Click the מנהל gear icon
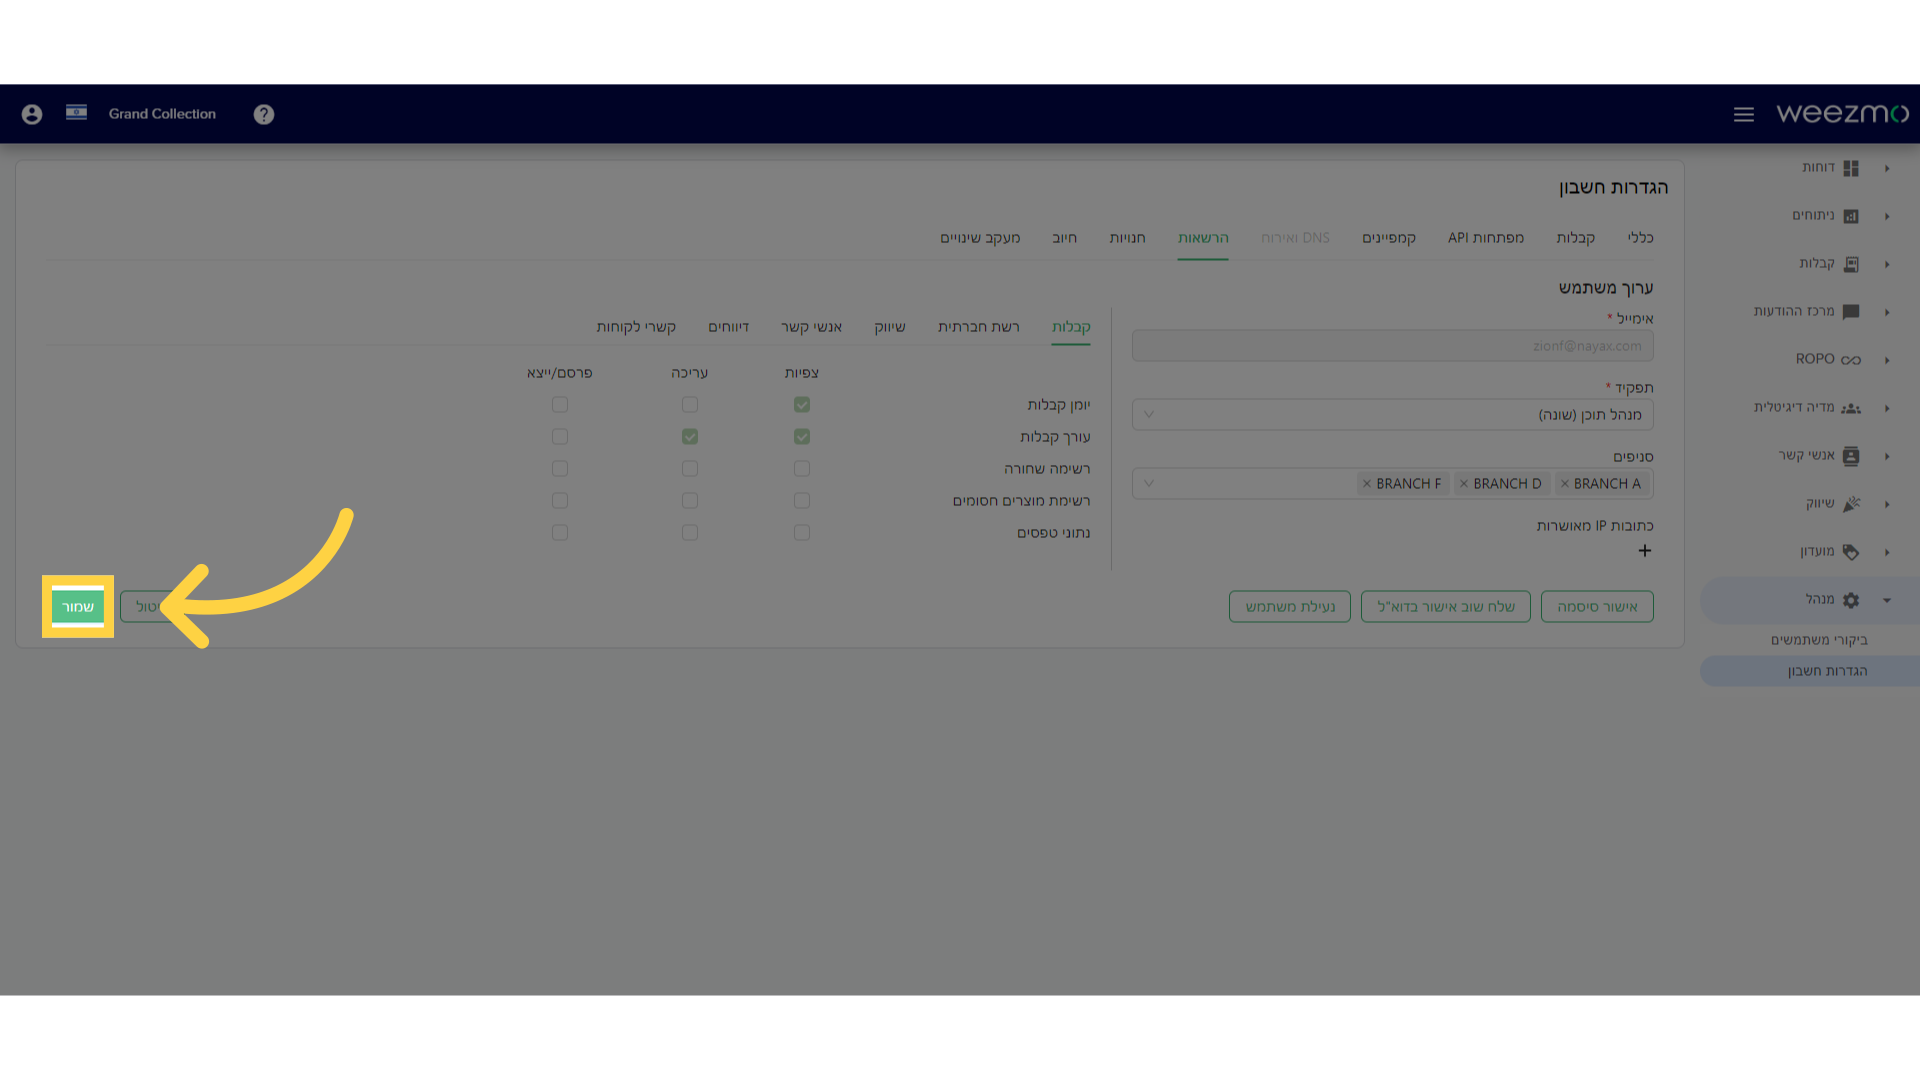This screenshot has height=1080, width=1920. coord(1851,600)
